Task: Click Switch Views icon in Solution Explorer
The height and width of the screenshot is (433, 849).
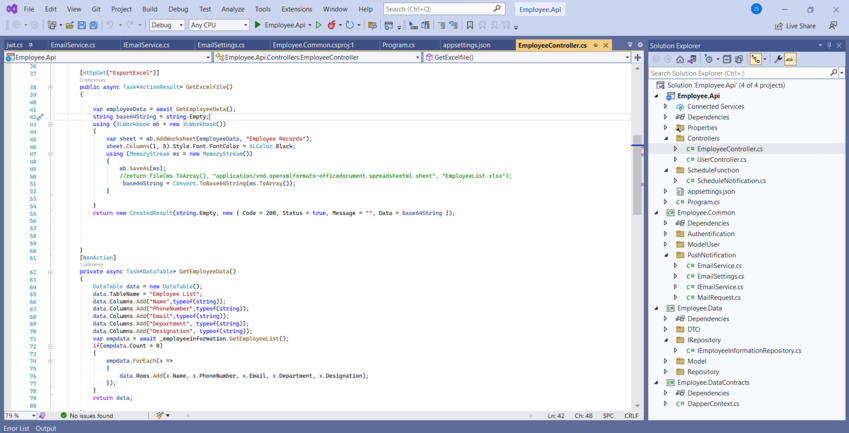Action: click(691, 59)
